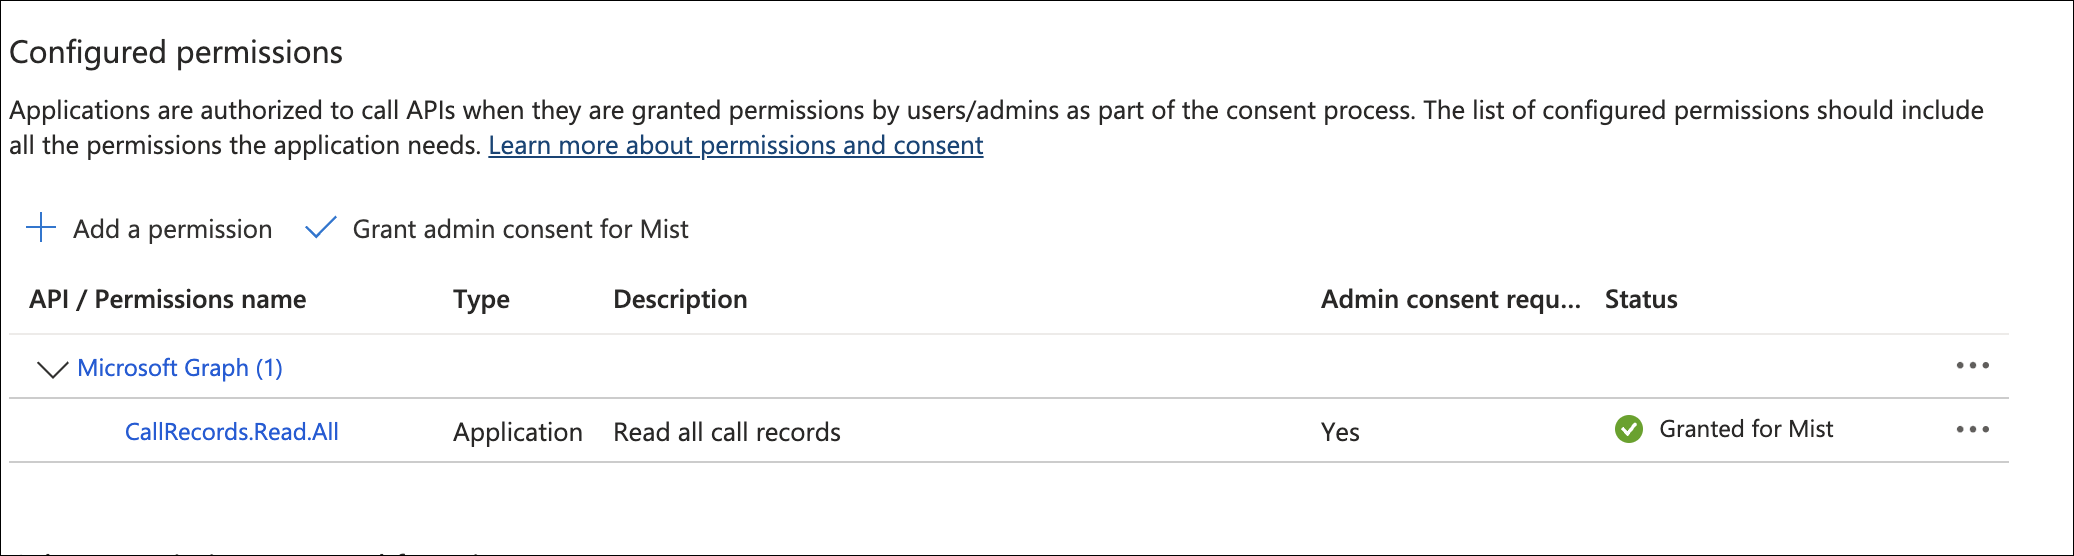Click the plus icon beside Add a permission

[41, 228]
